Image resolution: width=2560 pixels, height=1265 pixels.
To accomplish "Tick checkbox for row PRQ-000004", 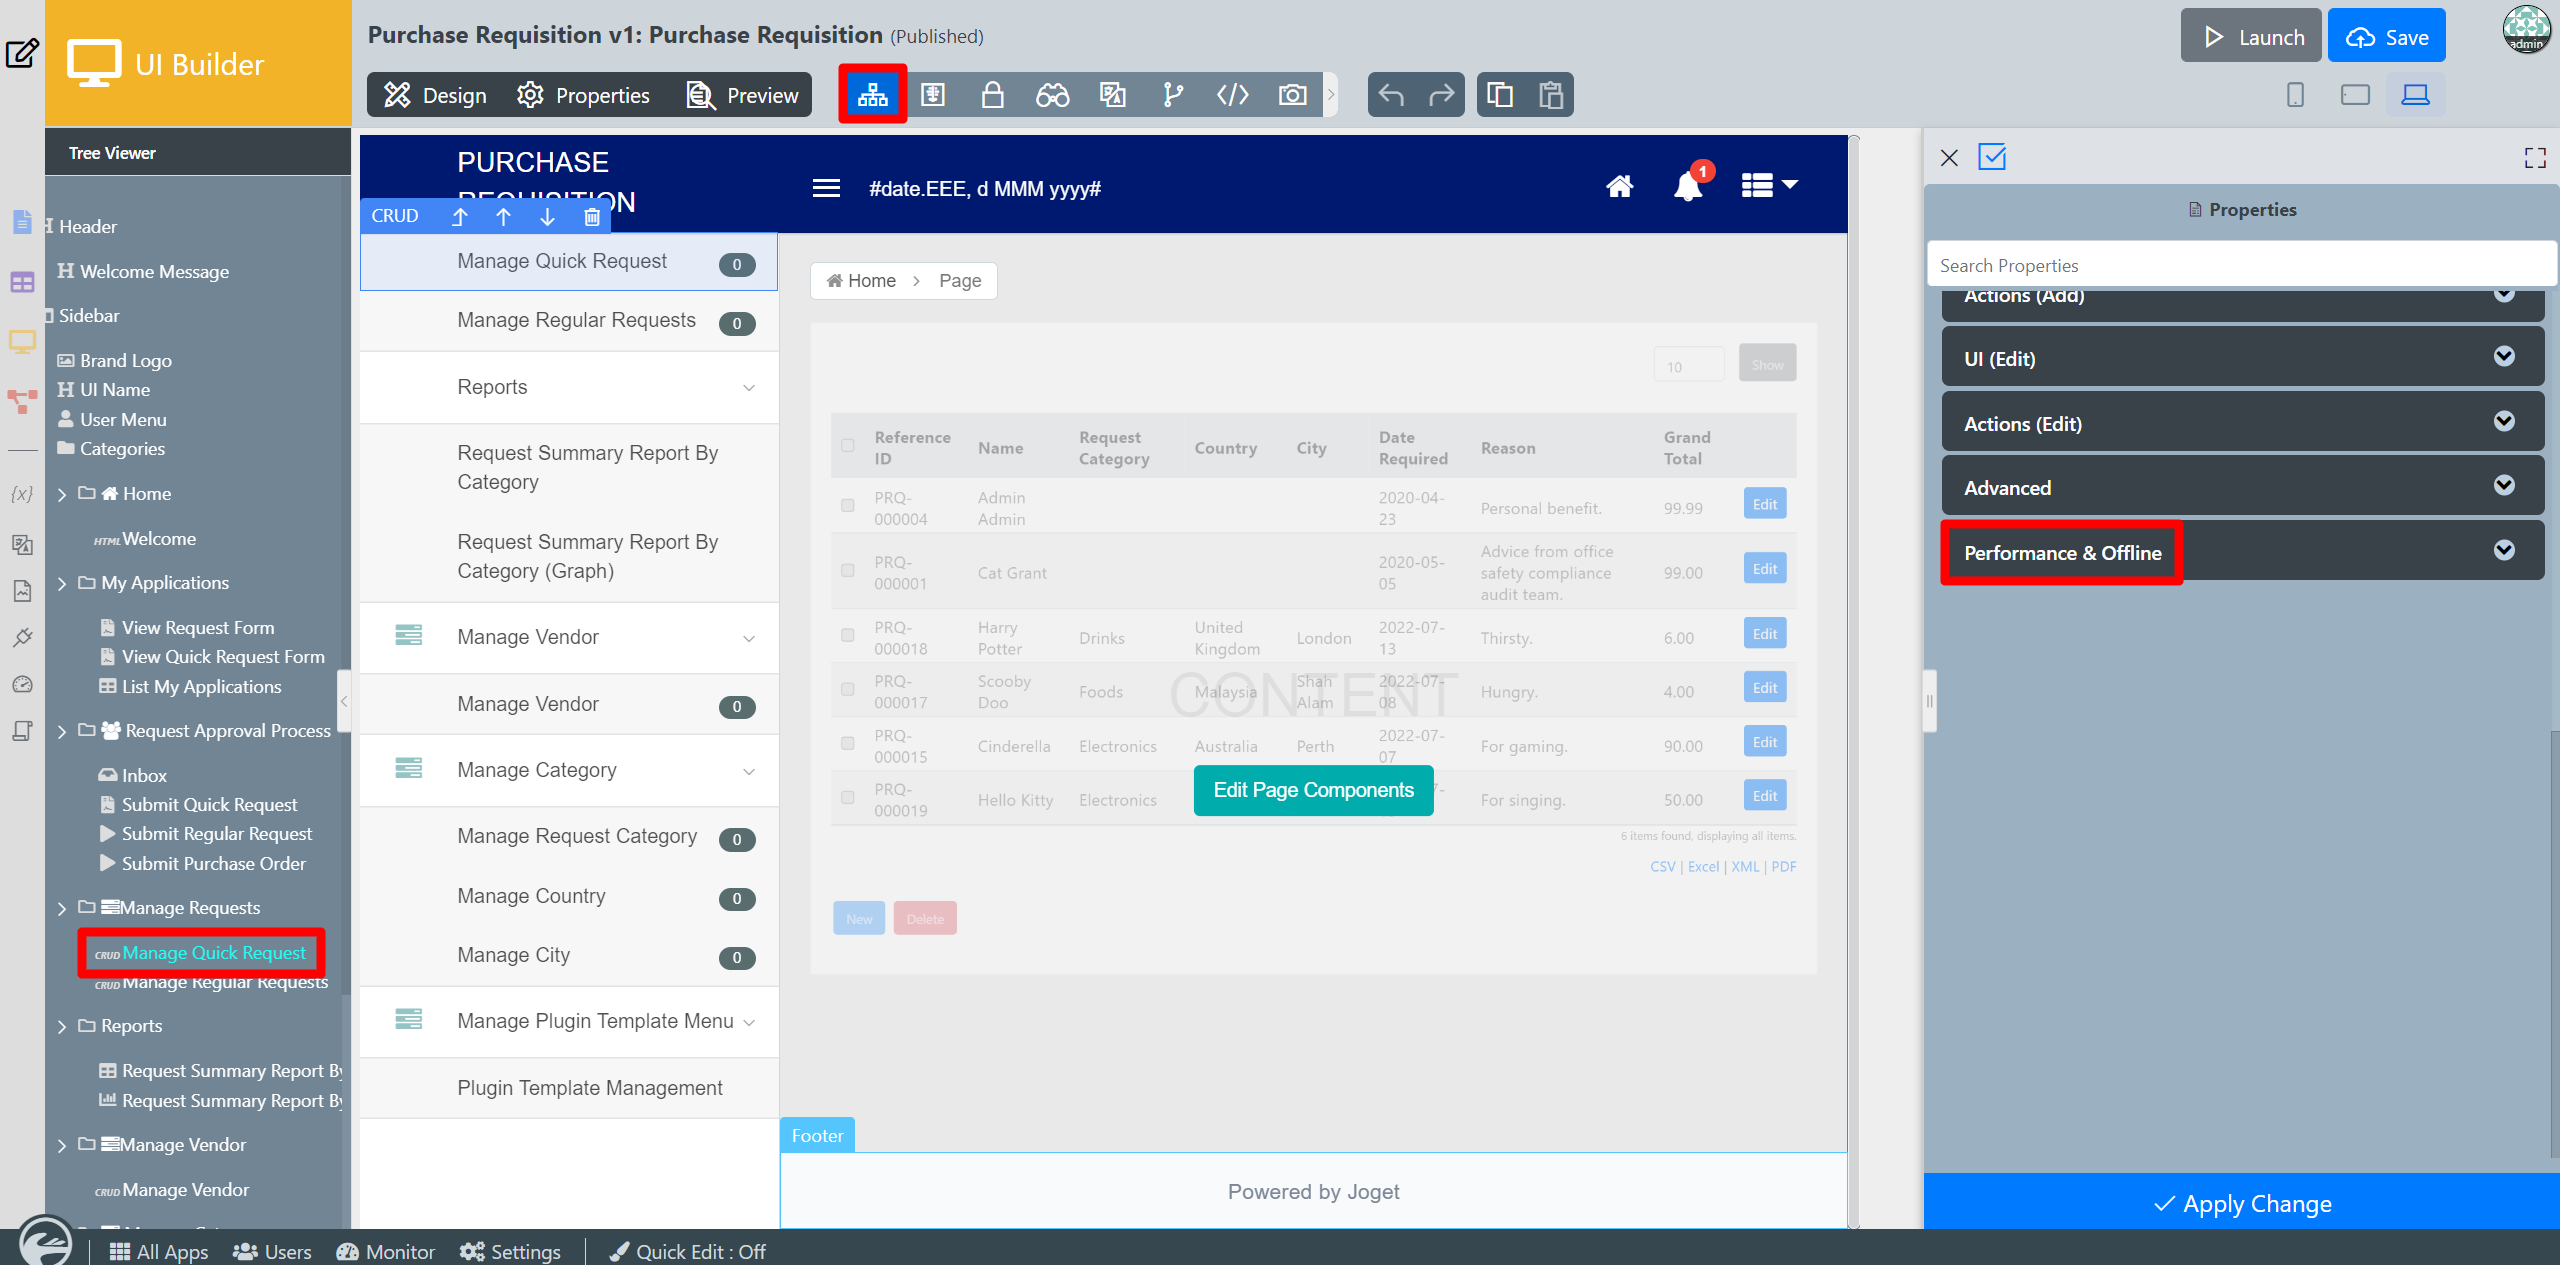I will point(848,506).
